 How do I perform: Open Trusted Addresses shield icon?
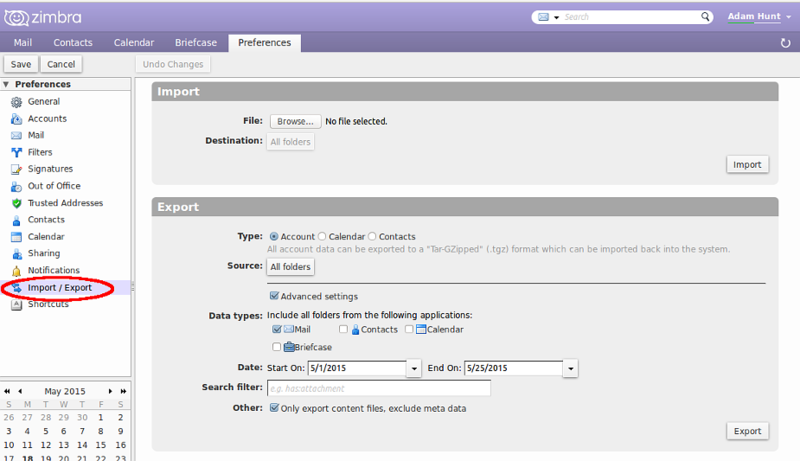pos(16,203)
